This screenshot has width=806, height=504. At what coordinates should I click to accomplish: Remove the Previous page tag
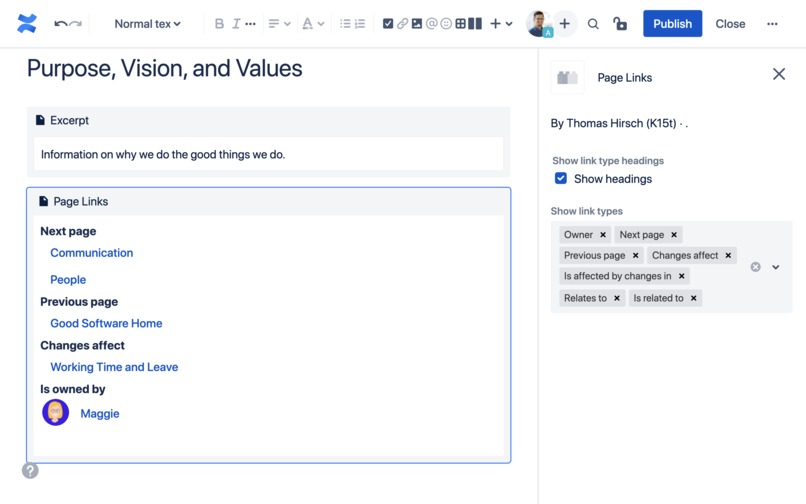pos(635,256)
